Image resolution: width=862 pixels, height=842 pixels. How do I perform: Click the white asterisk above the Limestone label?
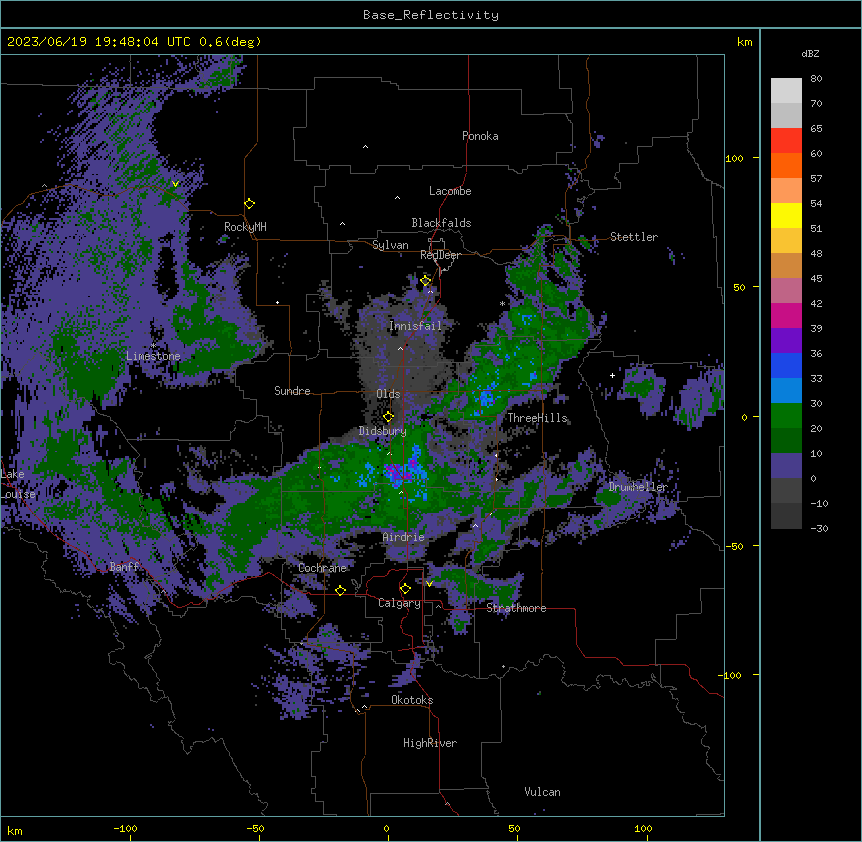(x=153, y=345)
